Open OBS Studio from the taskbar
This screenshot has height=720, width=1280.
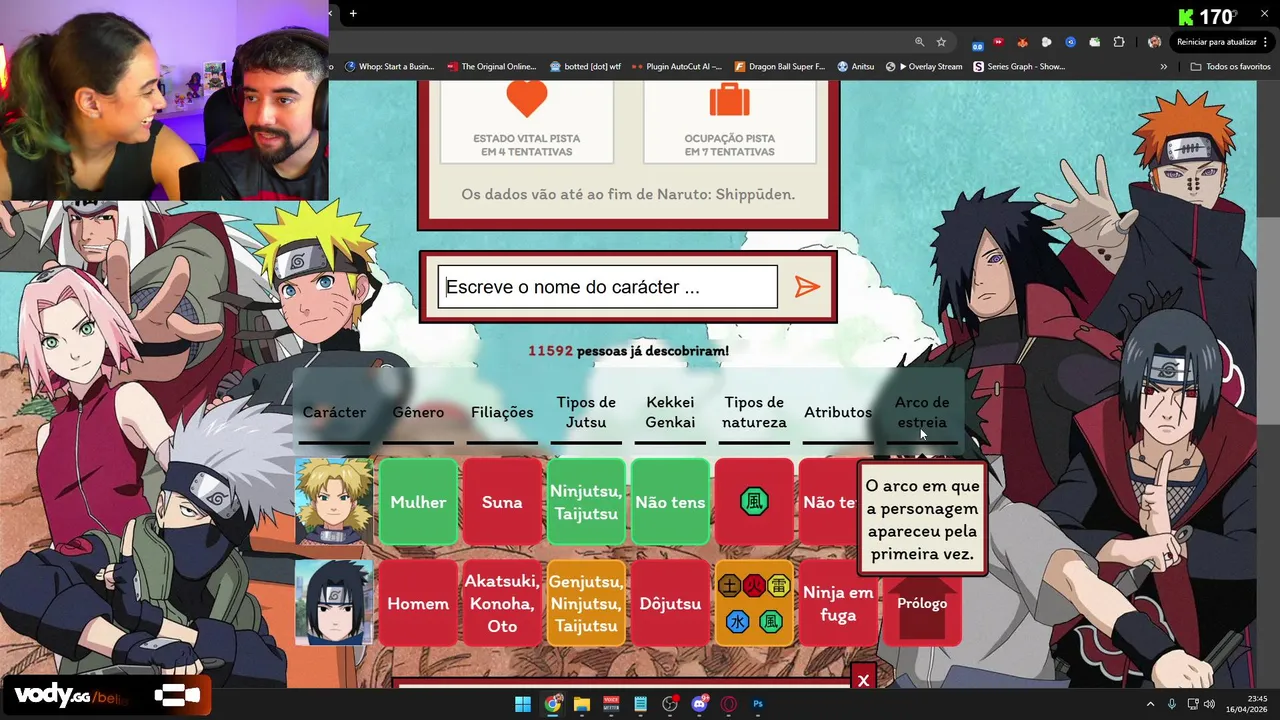click(670, 704)
